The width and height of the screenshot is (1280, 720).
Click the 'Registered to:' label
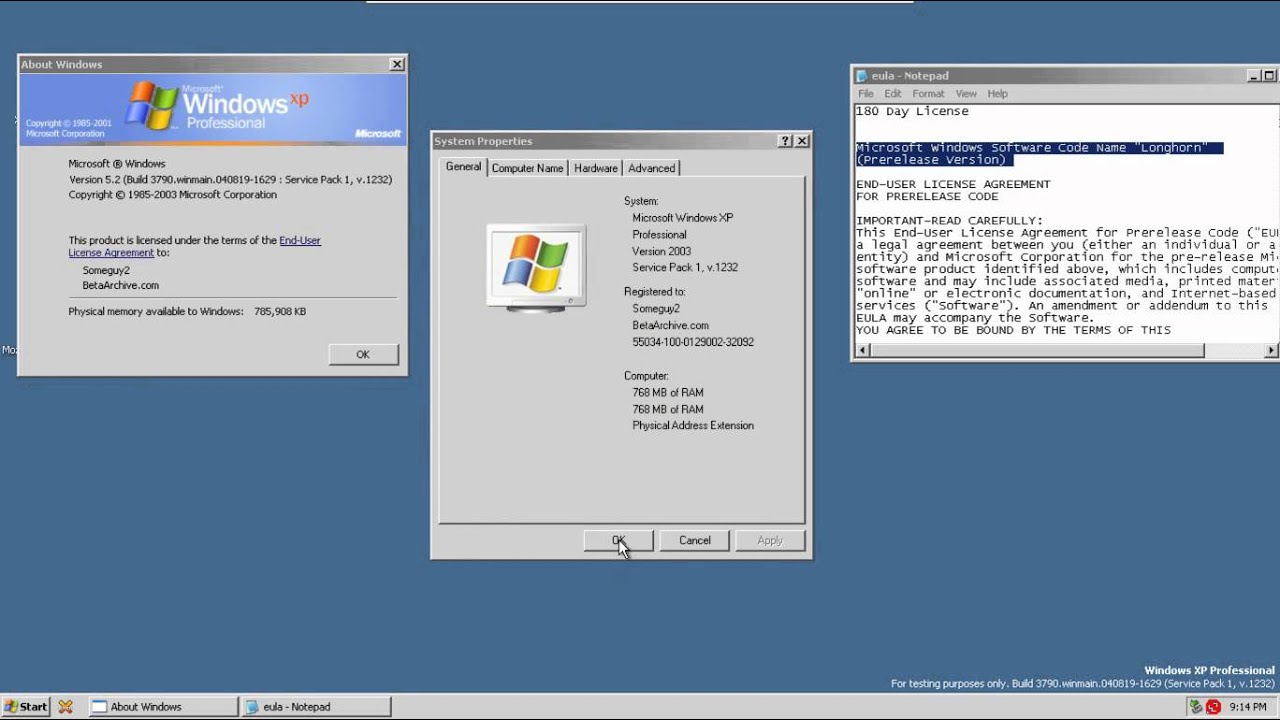point(654,292)
